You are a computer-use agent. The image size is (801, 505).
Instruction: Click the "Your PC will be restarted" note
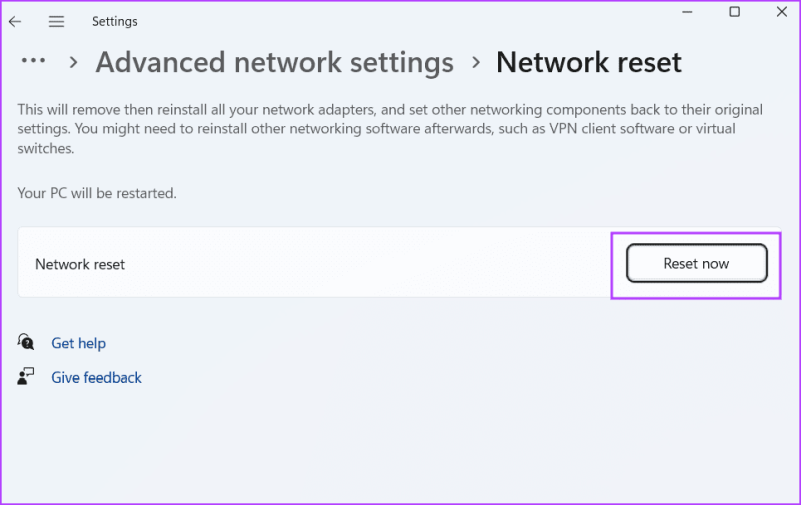97,193
